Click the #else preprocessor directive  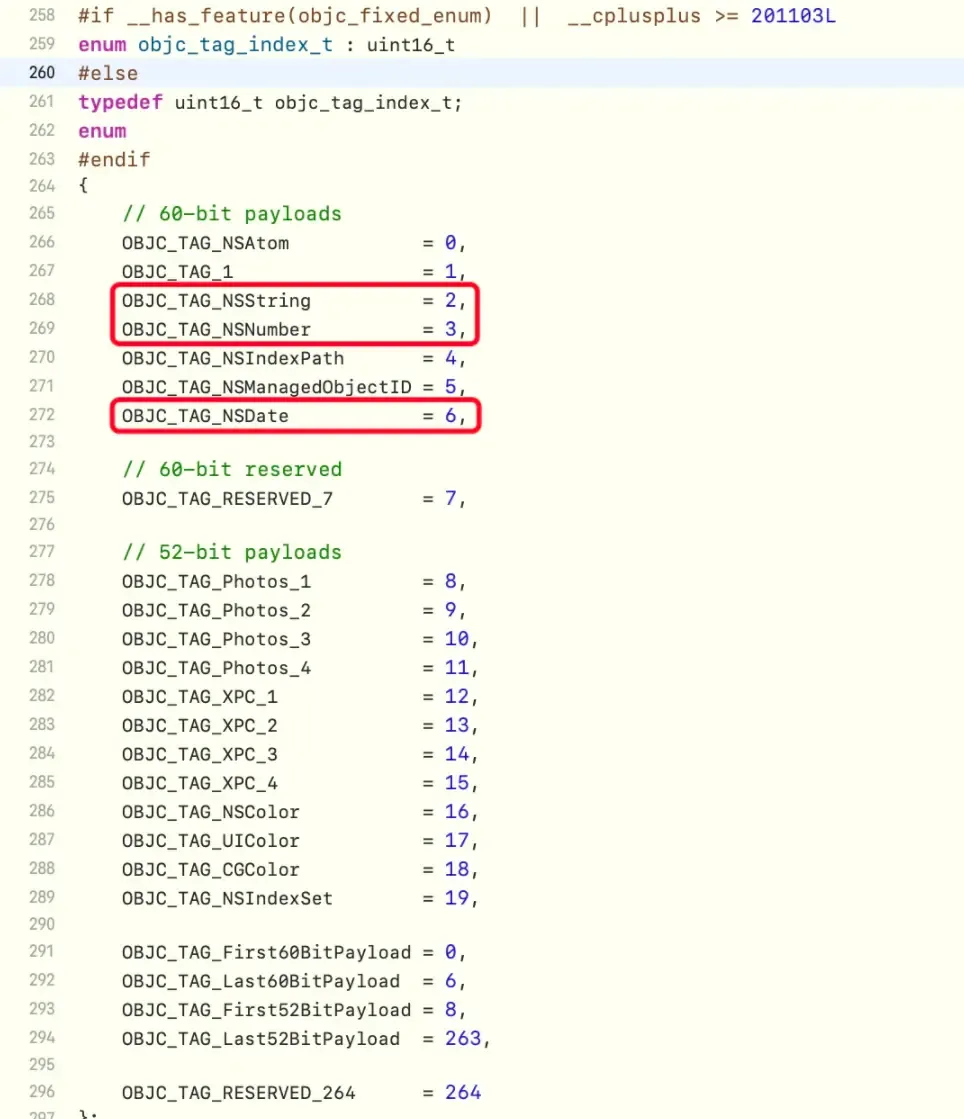(107, 73)
